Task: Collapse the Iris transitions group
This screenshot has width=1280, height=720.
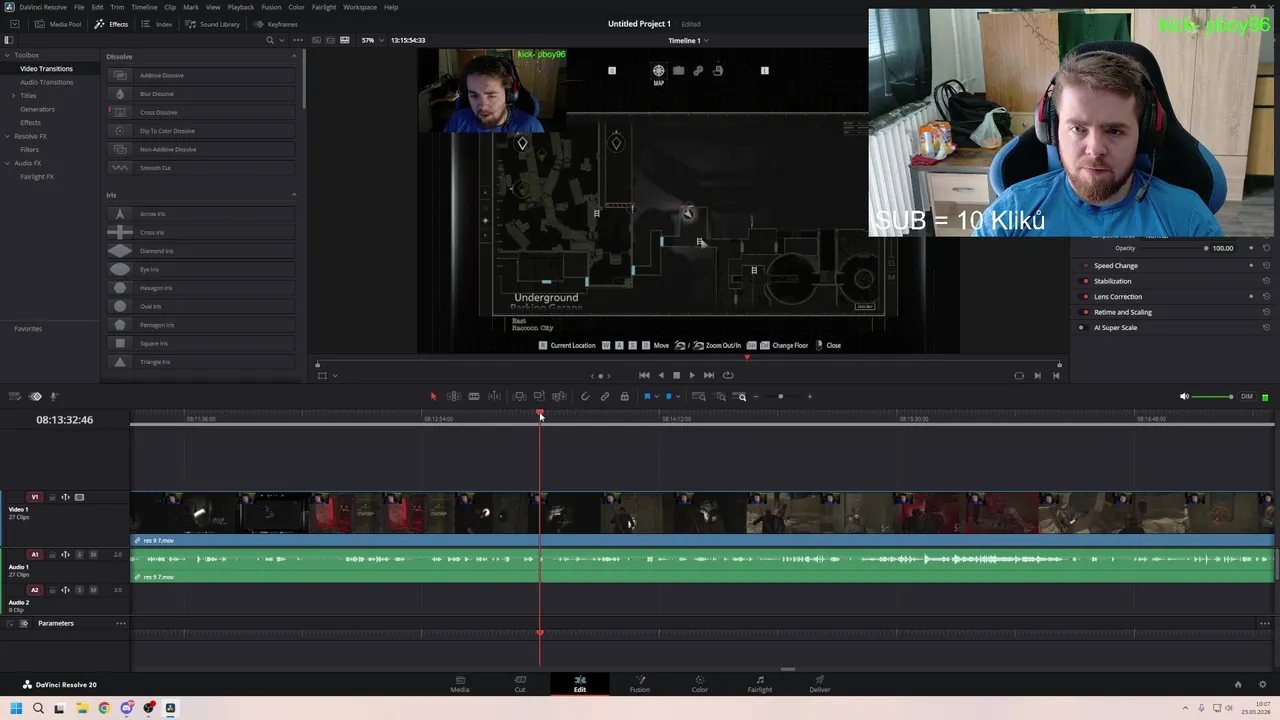Action: (x=294, y=195)
